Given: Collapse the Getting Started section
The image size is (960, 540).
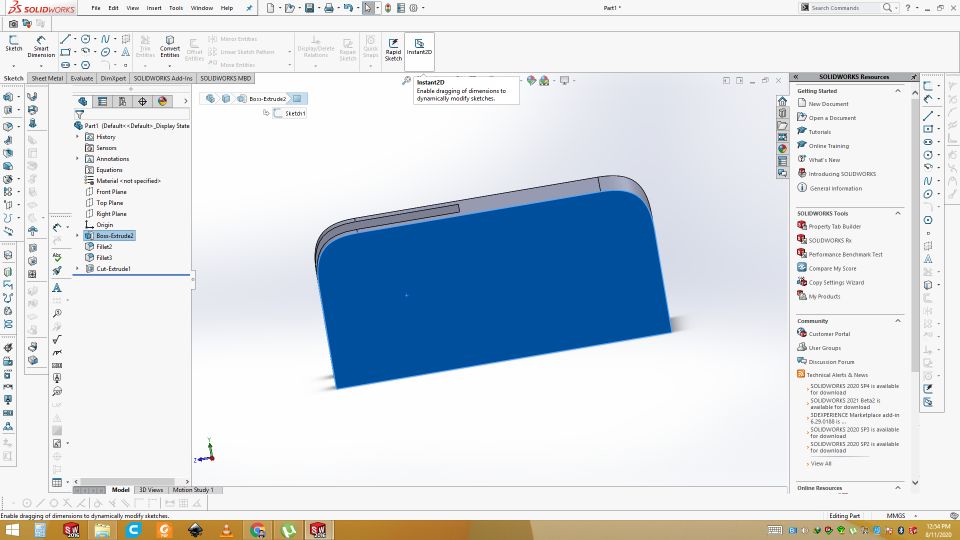Looking at the screenshot, I should 898,91.
